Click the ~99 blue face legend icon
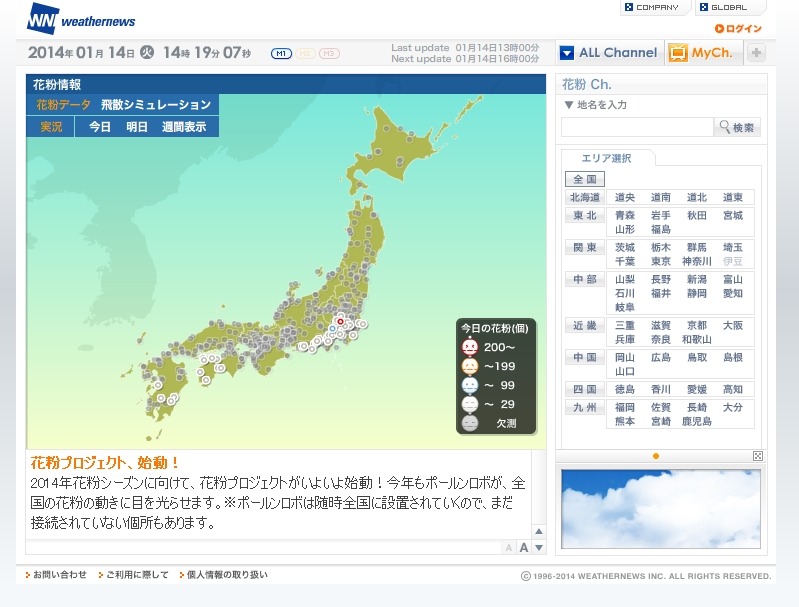The image size is (799, 607). [x=470, y=385]
